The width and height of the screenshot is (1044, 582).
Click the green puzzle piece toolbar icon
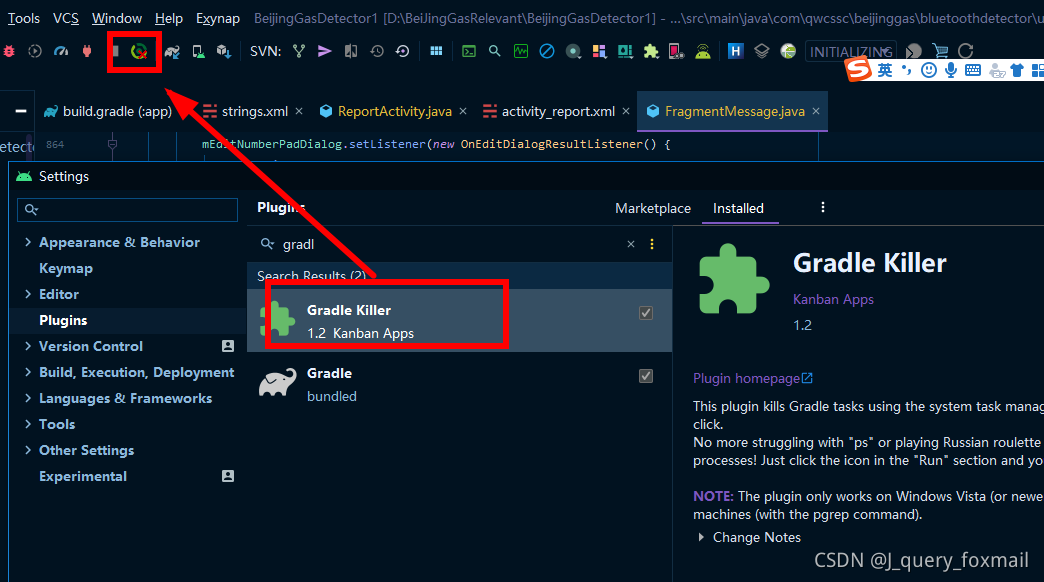651,51
